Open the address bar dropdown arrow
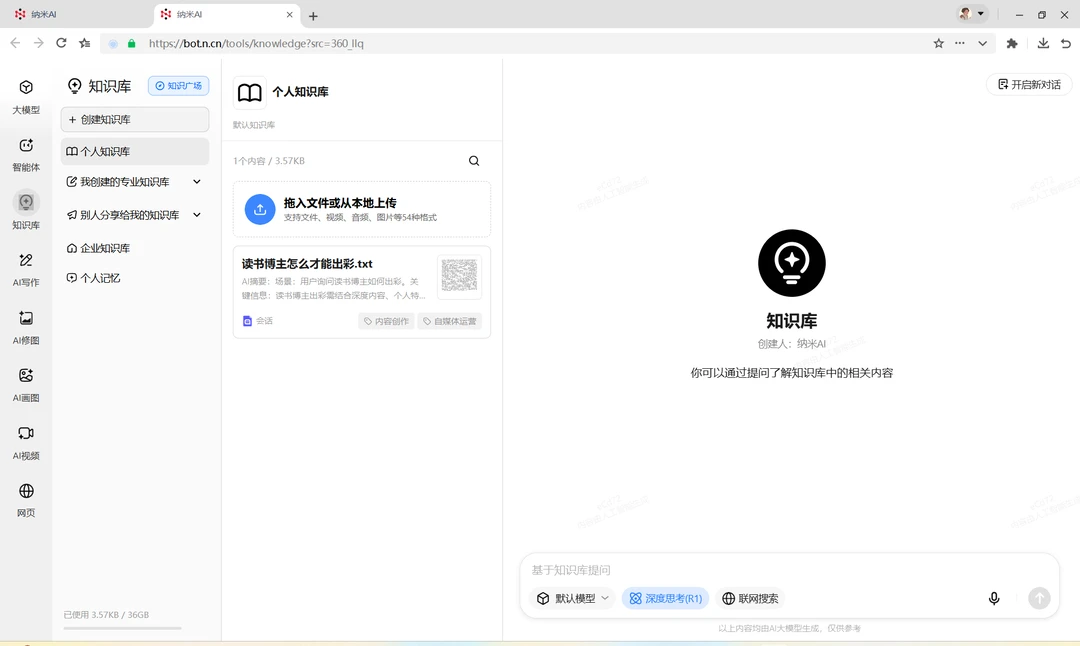 [983, 43]
